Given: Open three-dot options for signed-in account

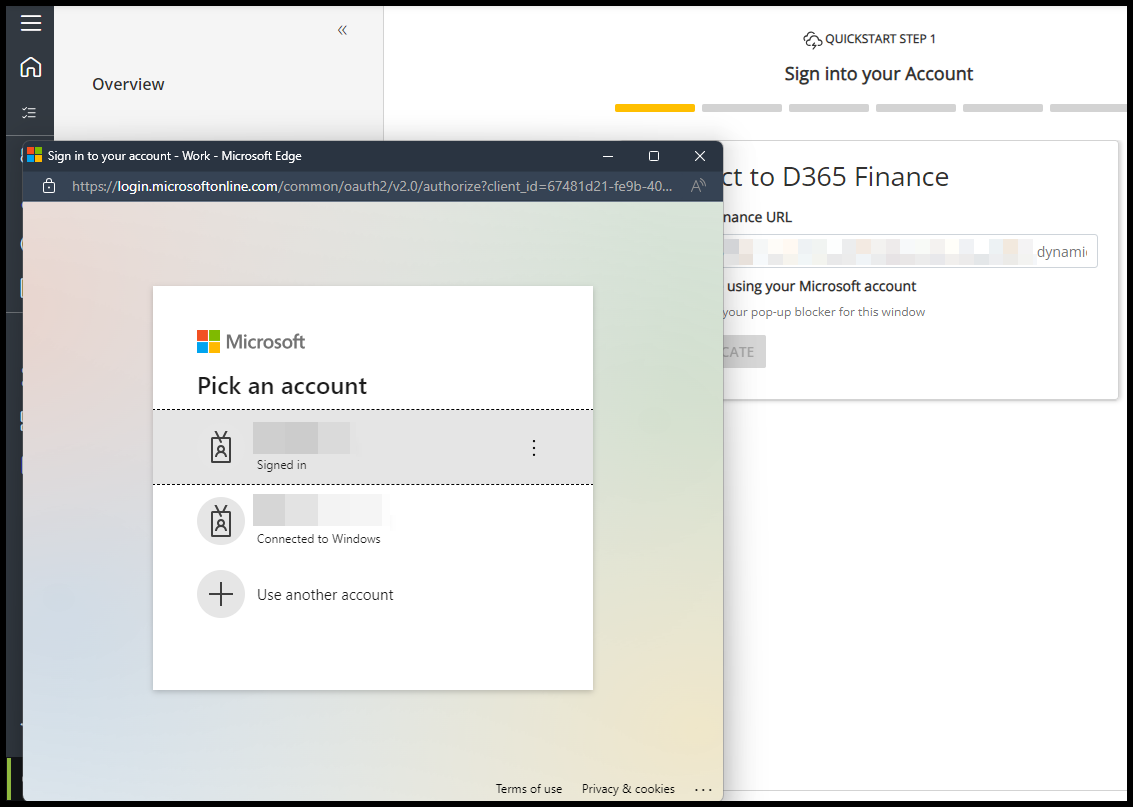Looking at the screenshot, I should click(x=533, y=448).
